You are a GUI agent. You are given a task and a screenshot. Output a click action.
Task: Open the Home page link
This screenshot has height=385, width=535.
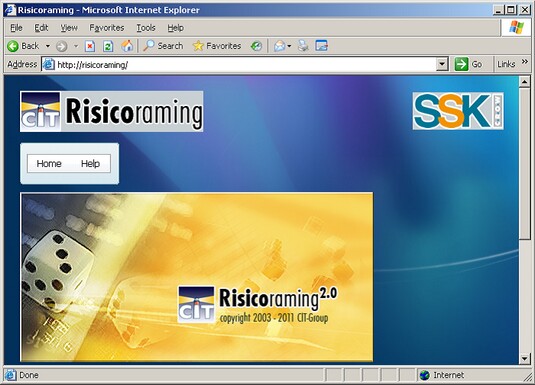coord(49,164)
